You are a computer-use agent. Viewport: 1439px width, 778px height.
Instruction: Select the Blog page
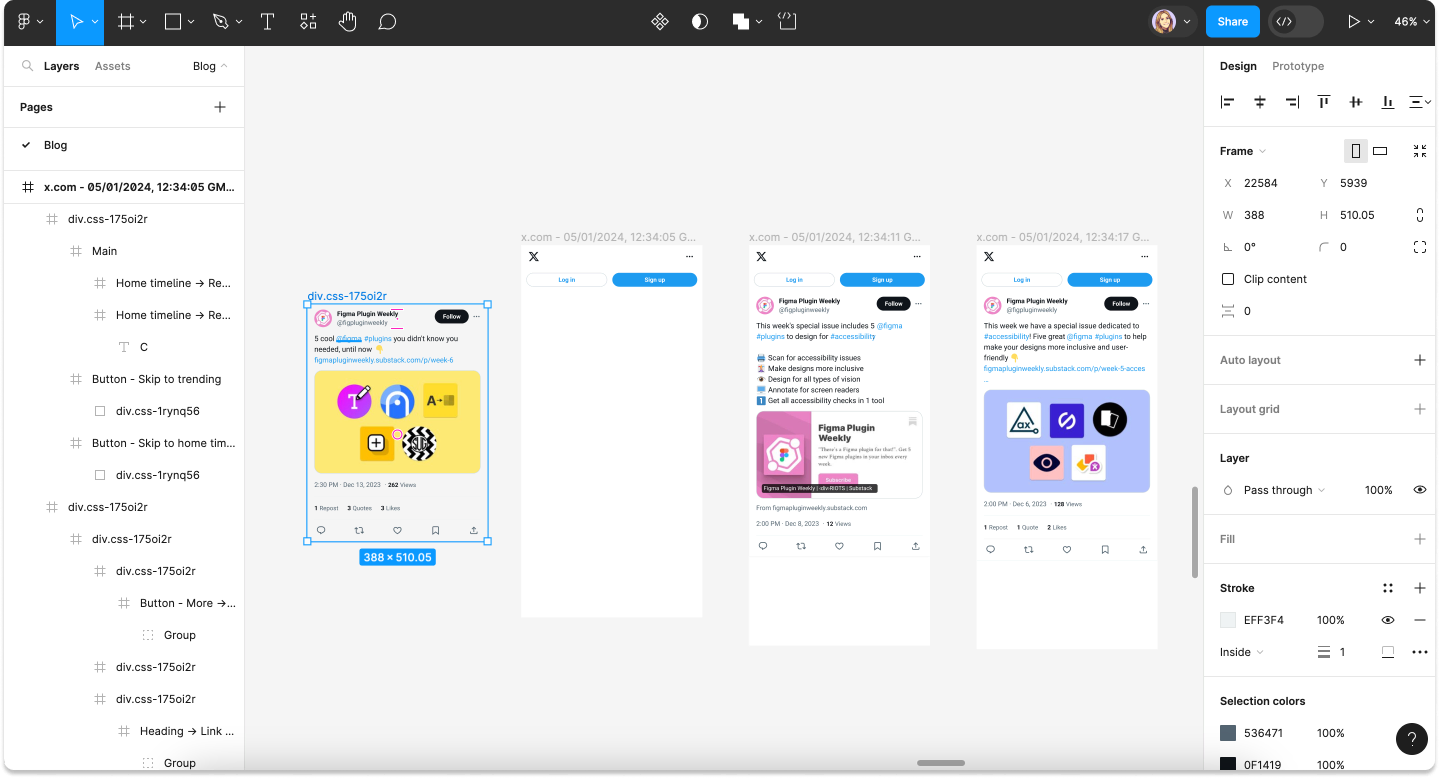coord(124,145)
